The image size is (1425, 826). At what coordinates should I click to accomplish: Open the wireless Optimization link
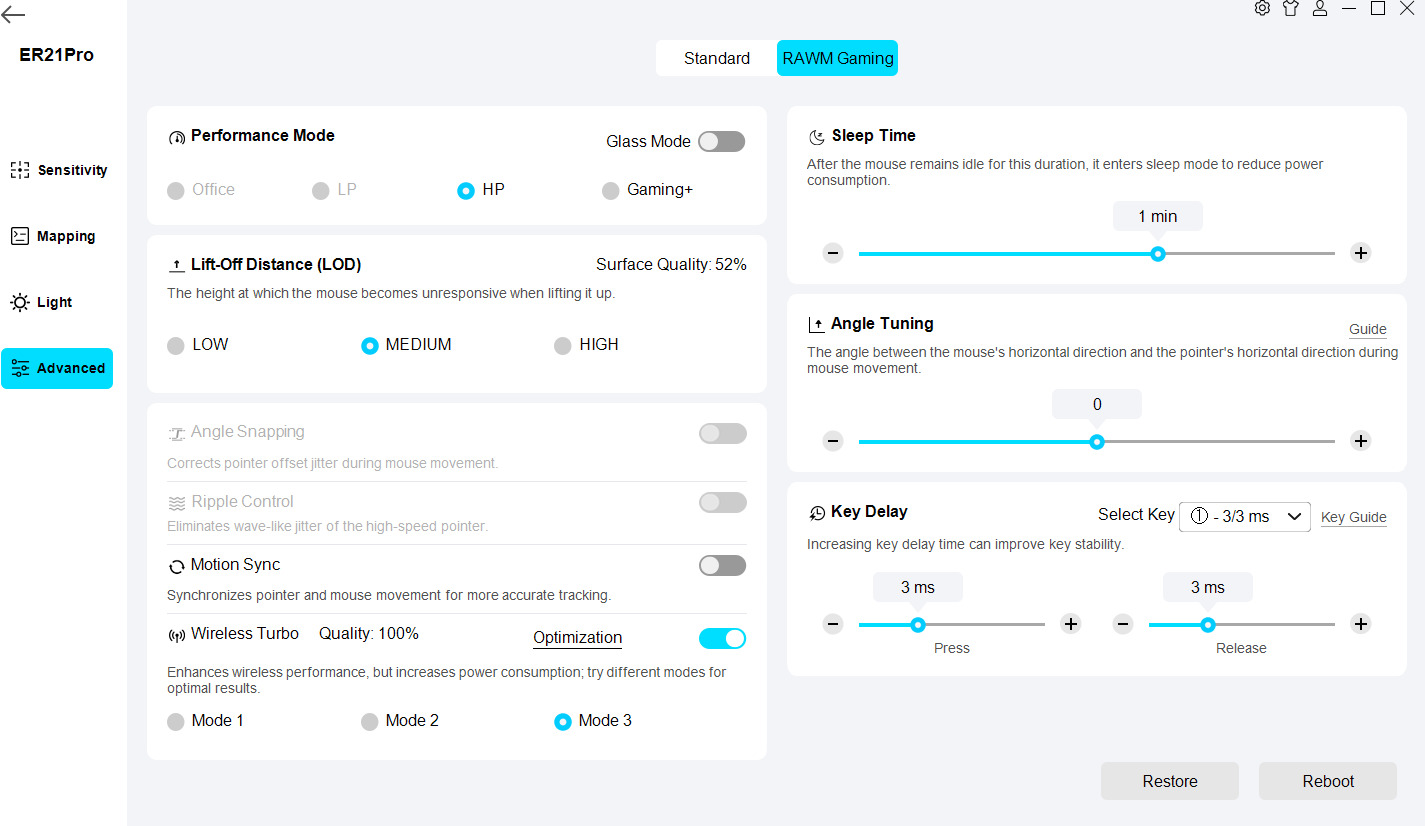[577, 638]
